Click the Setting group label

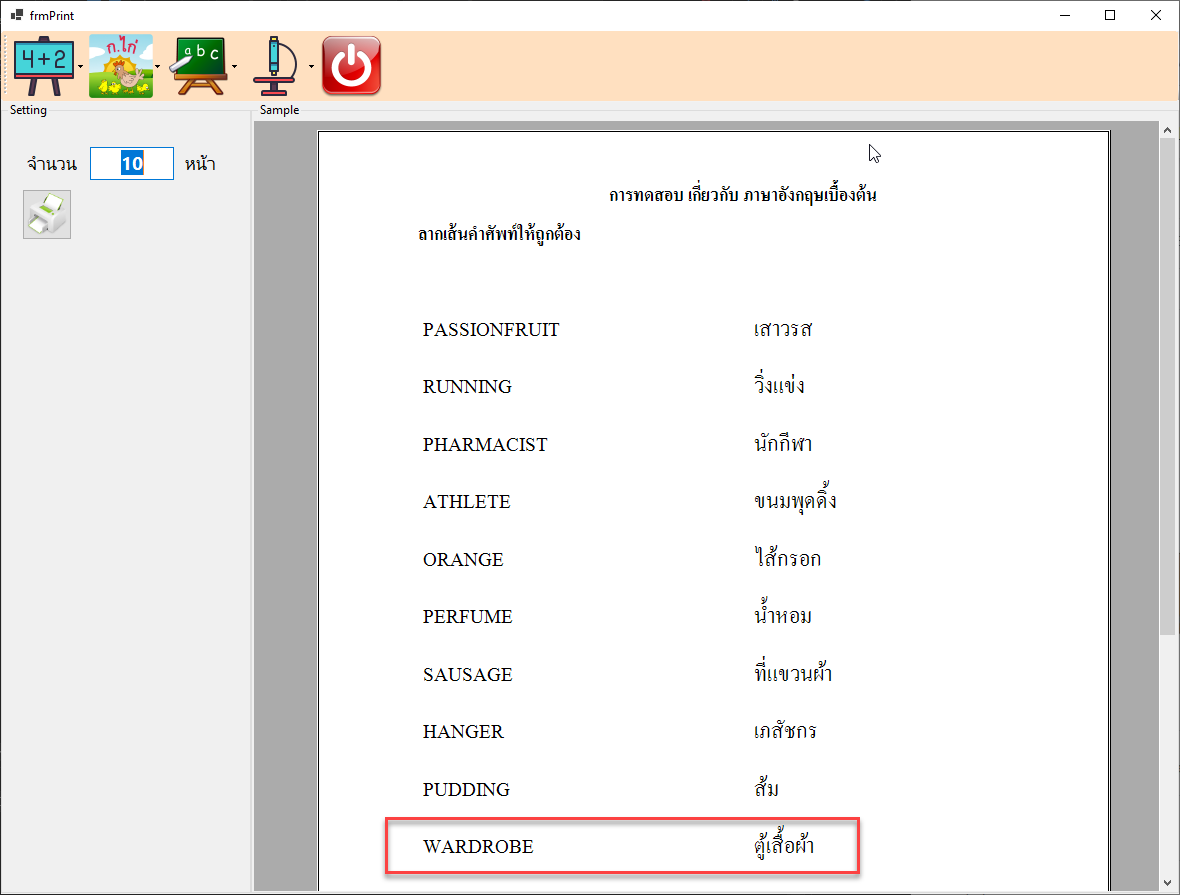(x=29, y=110)
